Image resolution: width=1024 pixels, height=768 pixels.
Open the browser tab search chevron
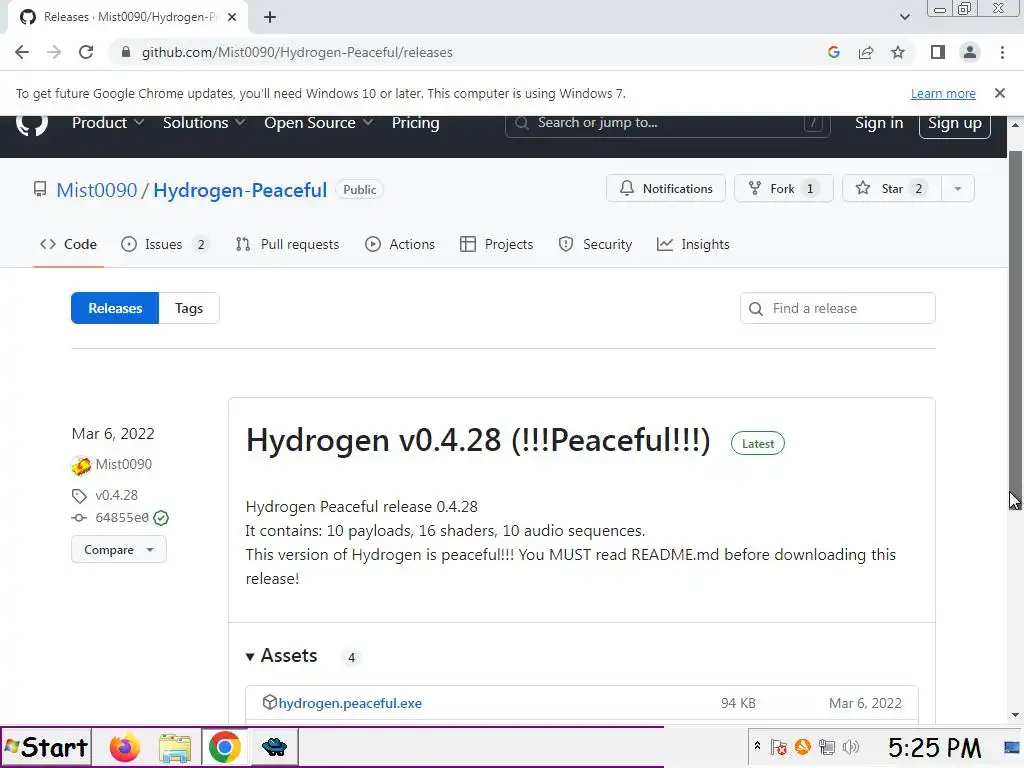[904, 17]
